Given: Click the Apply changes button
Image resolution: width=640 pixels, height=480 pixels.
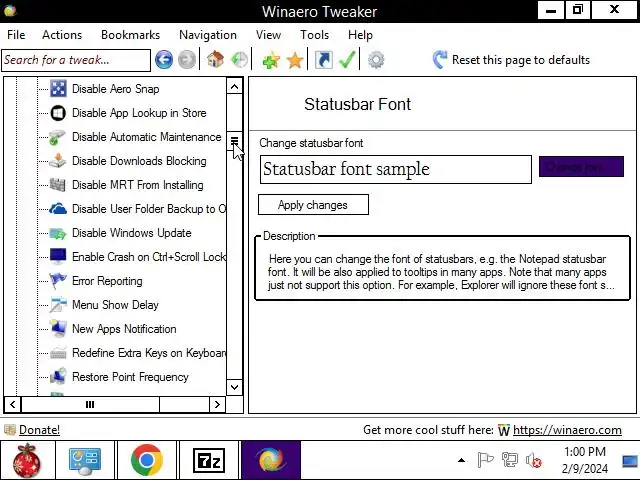Looking at the screenshot, I should (x=313, y=204).
